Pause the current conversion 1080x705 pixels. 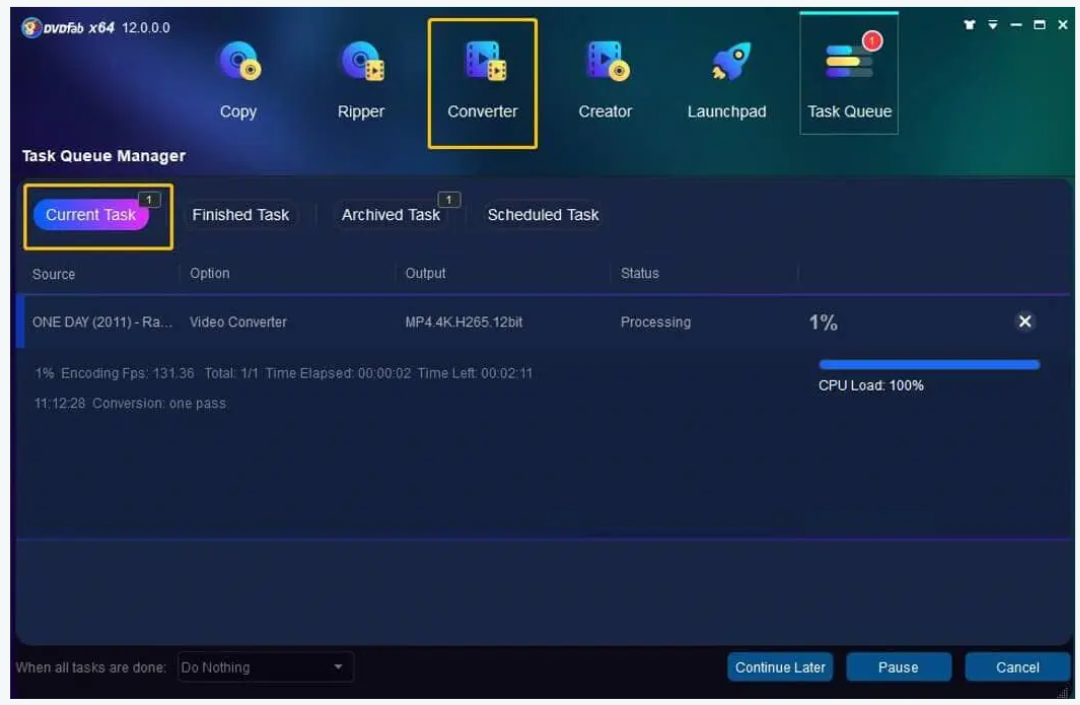tap(898, 667)
